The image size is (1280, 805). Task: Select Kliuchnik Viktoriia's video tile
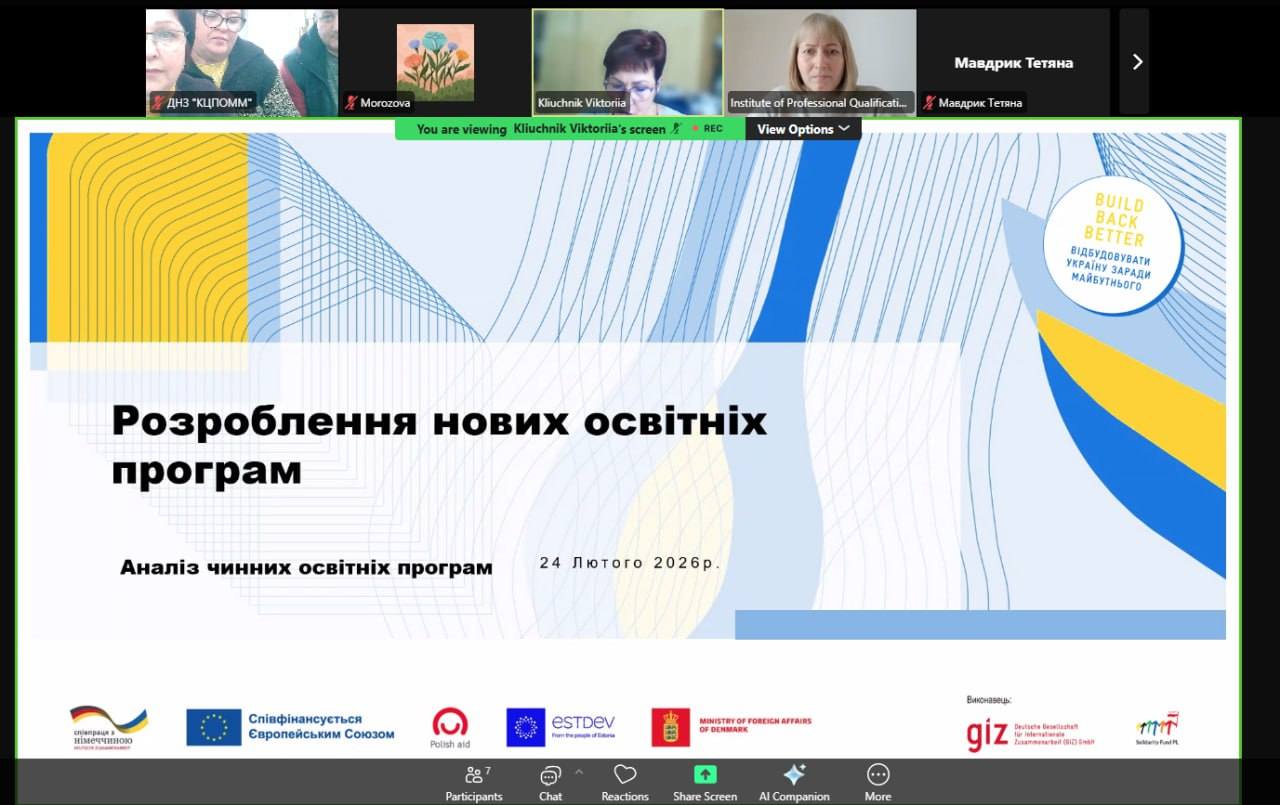(627, 55)
